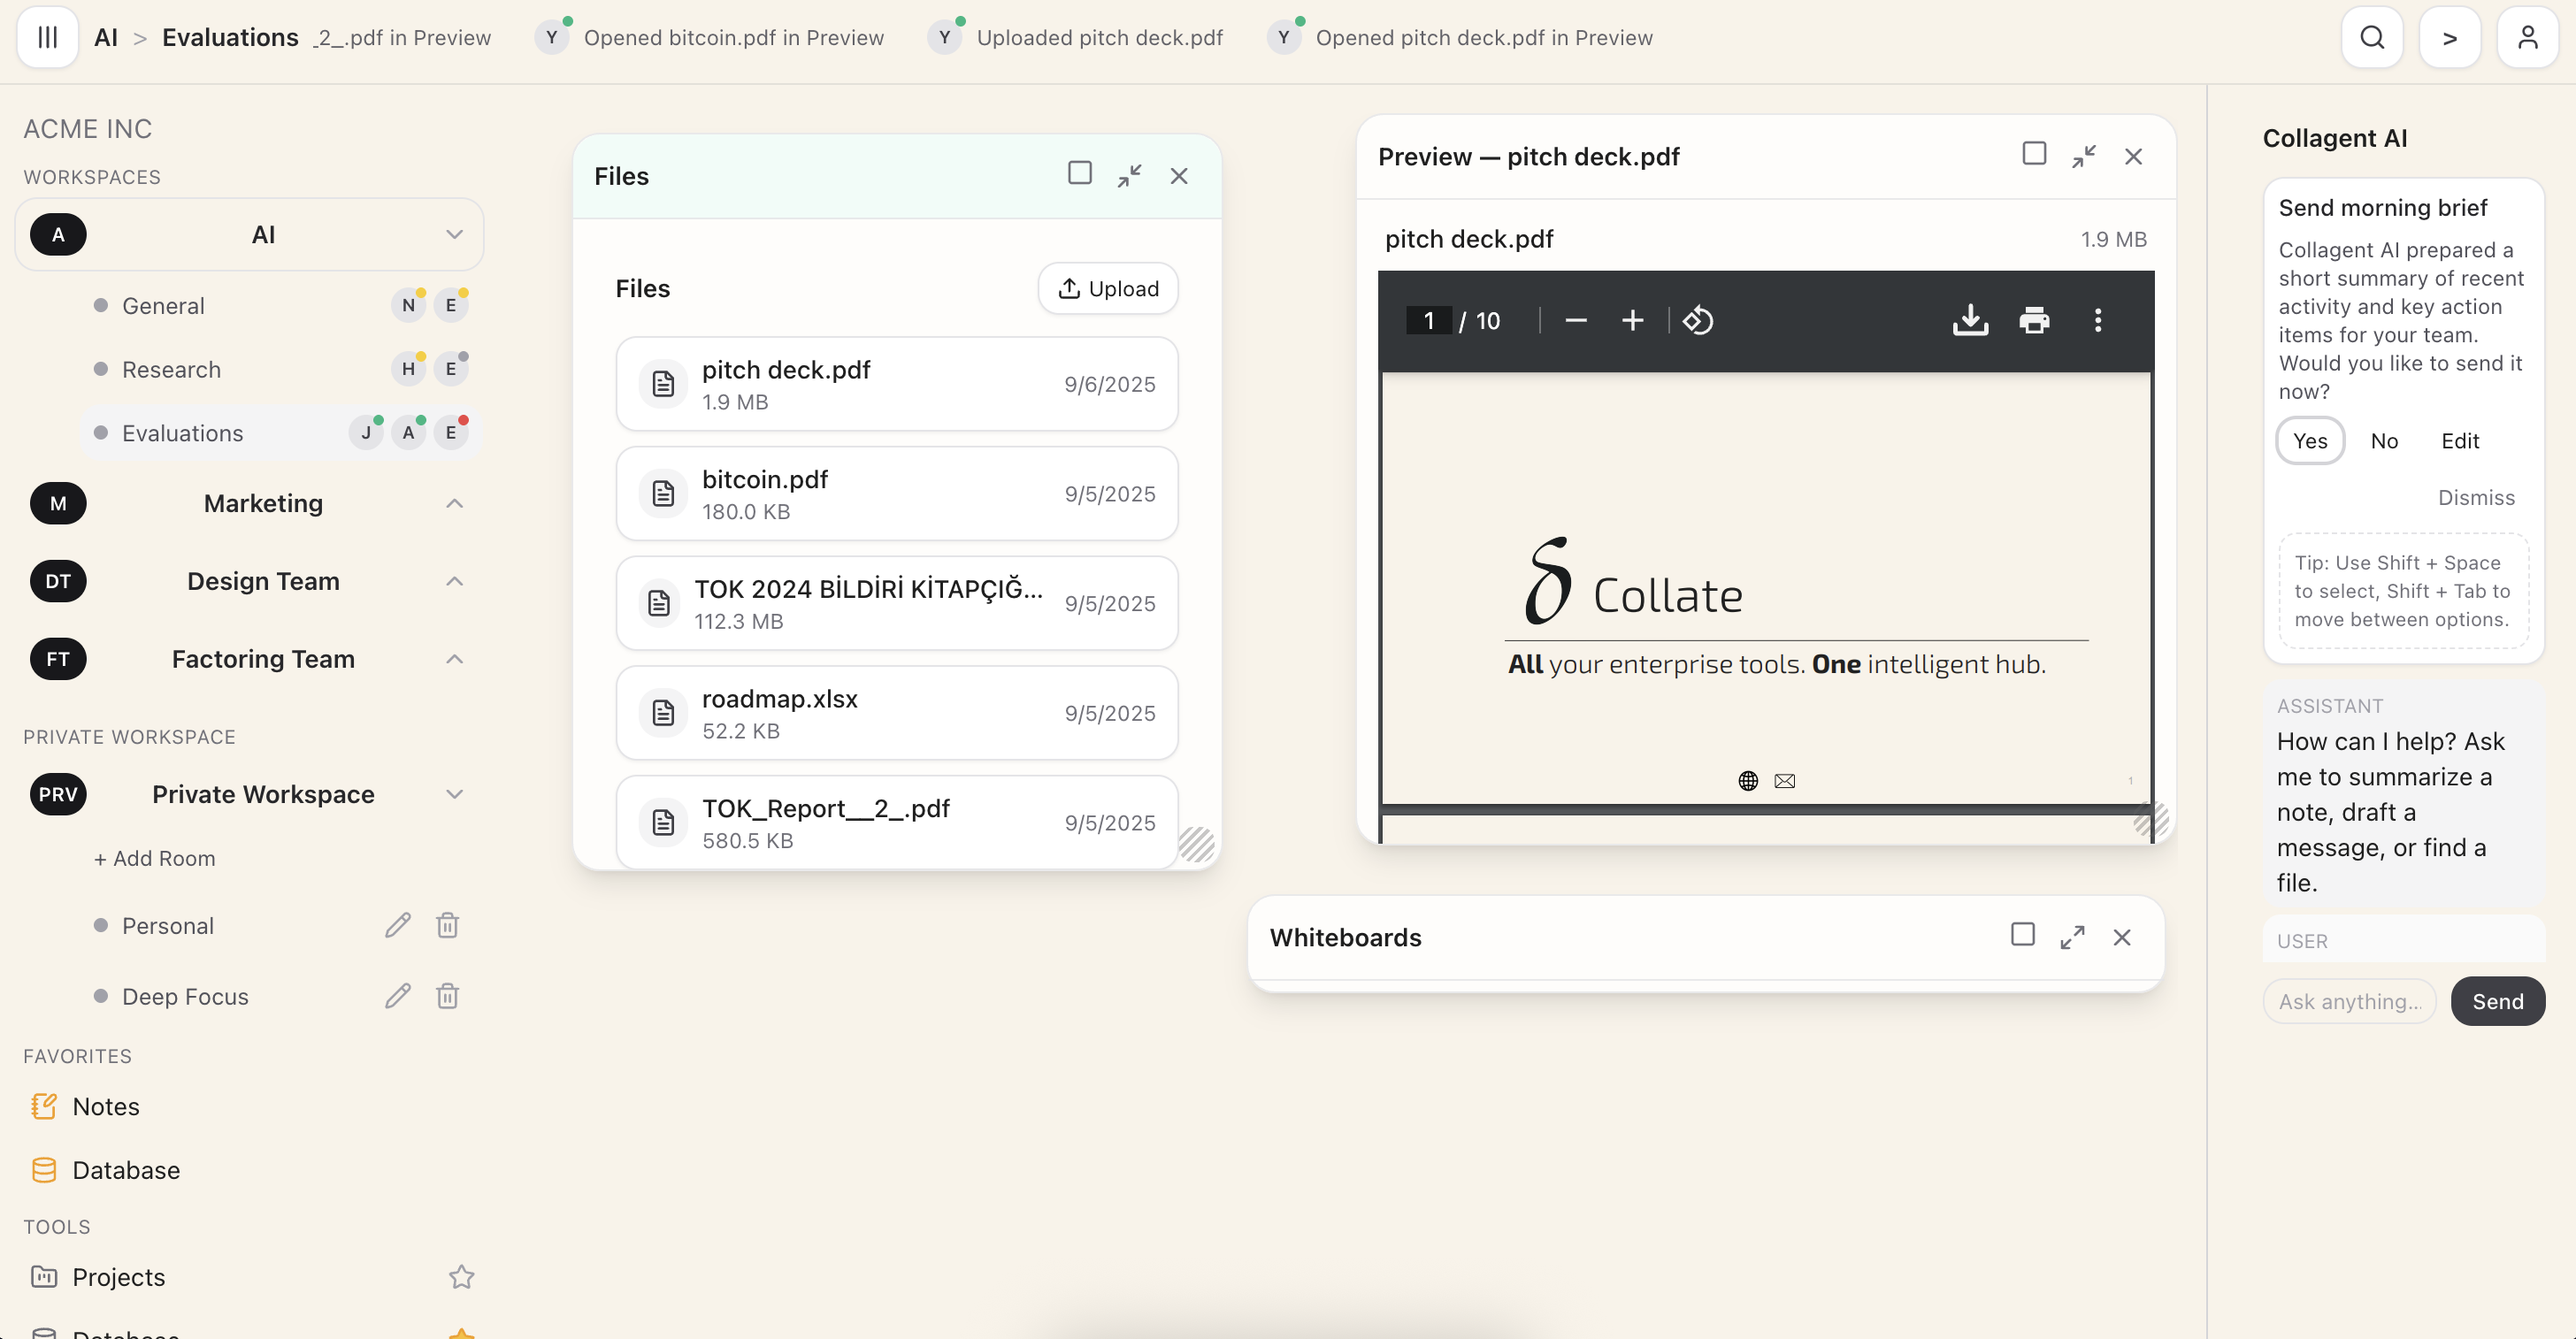Toggle the square checkbox in the Files panel header
The width and height of the screenshot is (2576, 1339).
click(x=1079, y=173)
